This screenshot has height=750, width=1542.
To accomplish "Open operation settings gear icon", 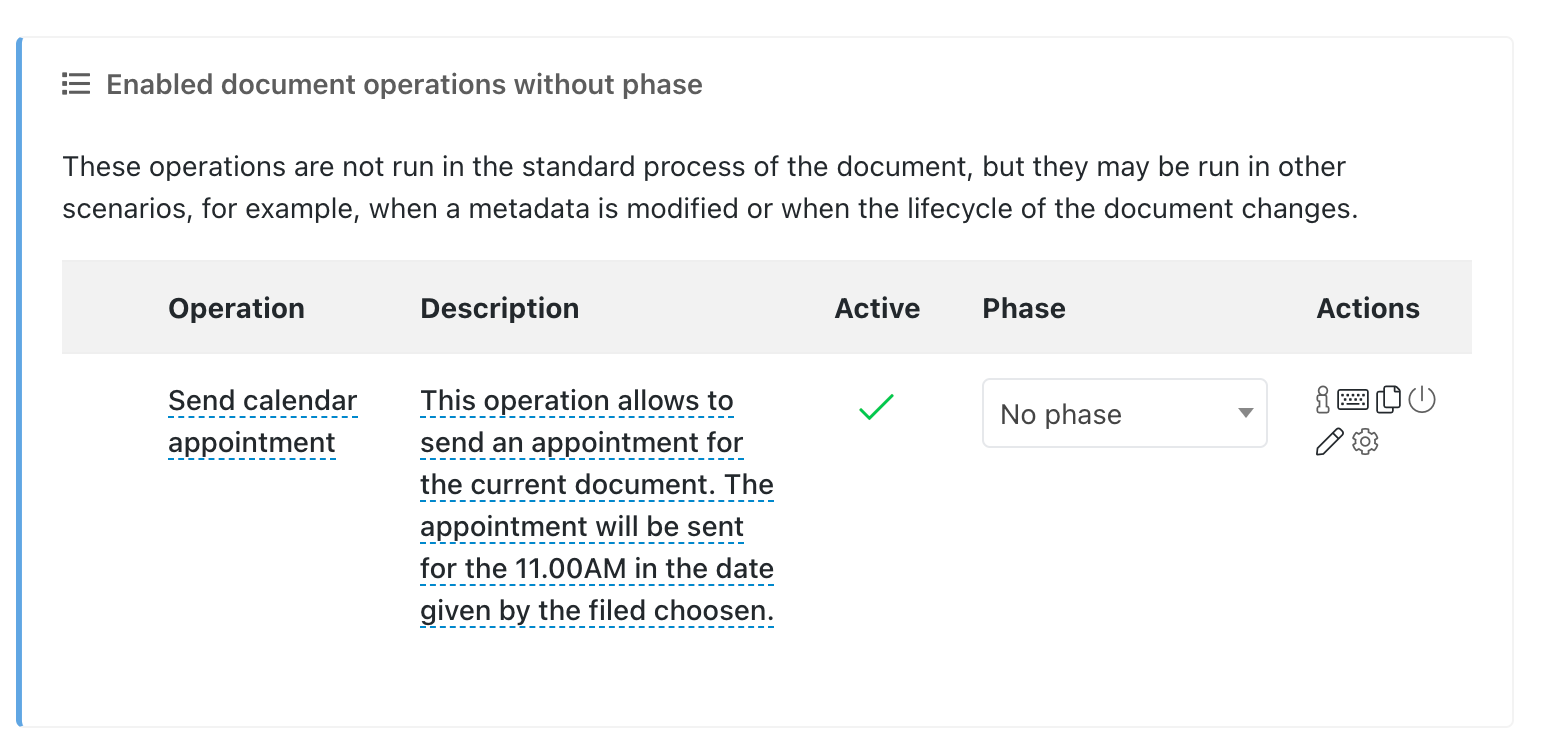I will click(x=1365, y=441).
